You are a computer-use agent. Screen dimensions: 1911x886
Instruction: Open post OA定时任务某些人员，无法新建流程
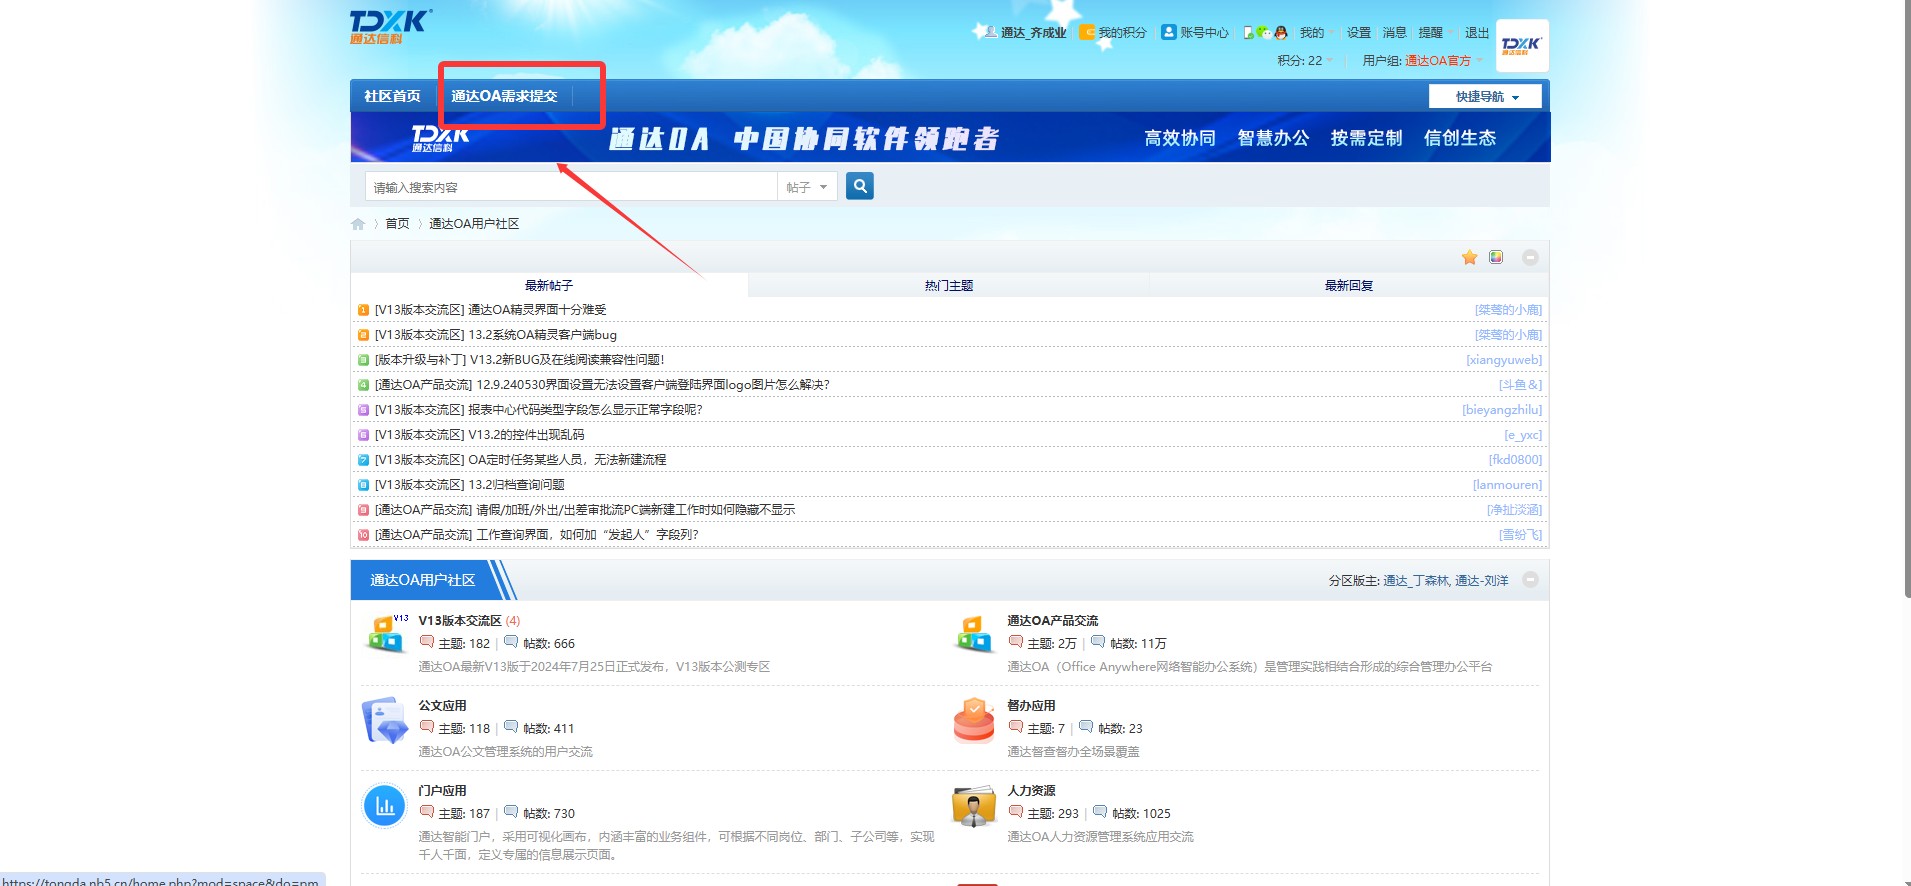(567, 460)
